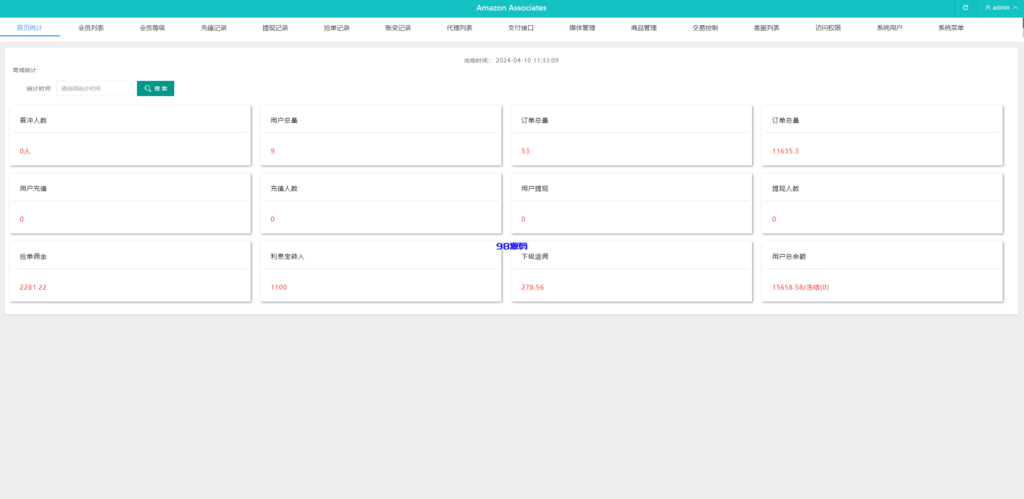Click the value 9 under 用户总量

pyautogui.click(x=272, y=151)
